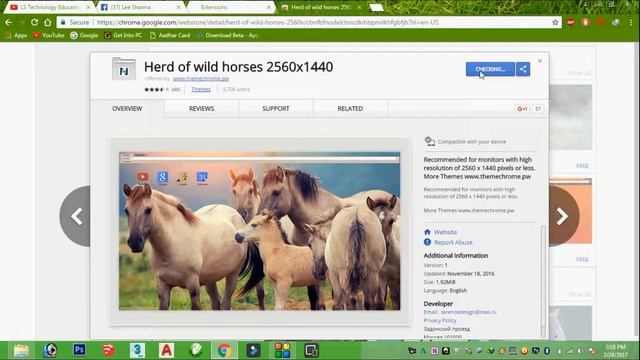This screenshot has width=640, height=360.
Task: Open the Download Beta bookmark
Action: tap(227, 36)
